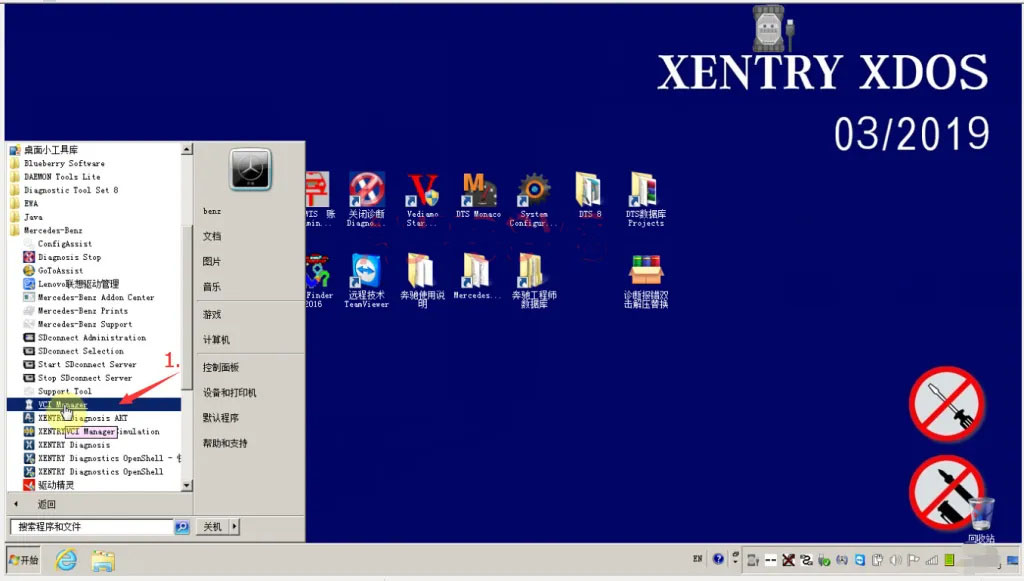Open 设备和打印机 in Start menu
The width and height of the screenshot is (1024, 581).
(229, 393)
